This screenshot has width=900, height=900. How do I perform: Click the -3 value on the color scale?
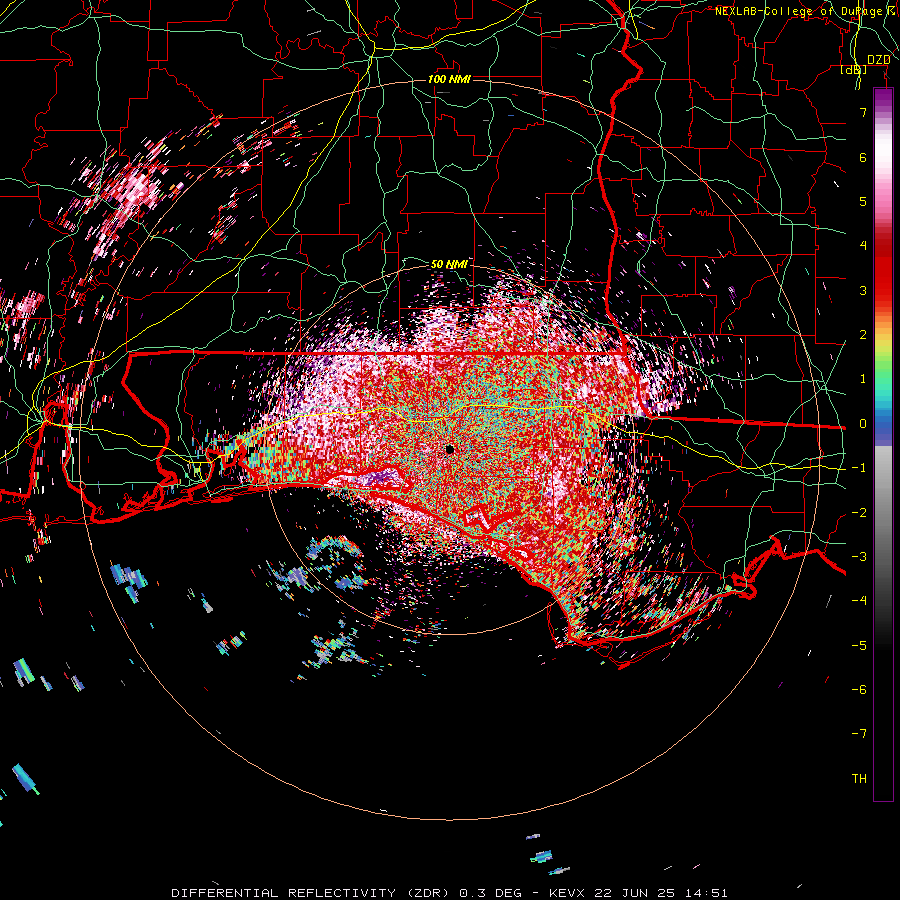pos(859,557)
